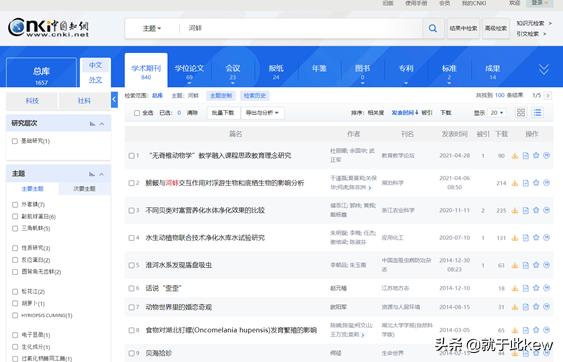This screenshot has width=563, height=362.
Task: Switch to the 报纸 tab
Action: [x=276, y=71]
